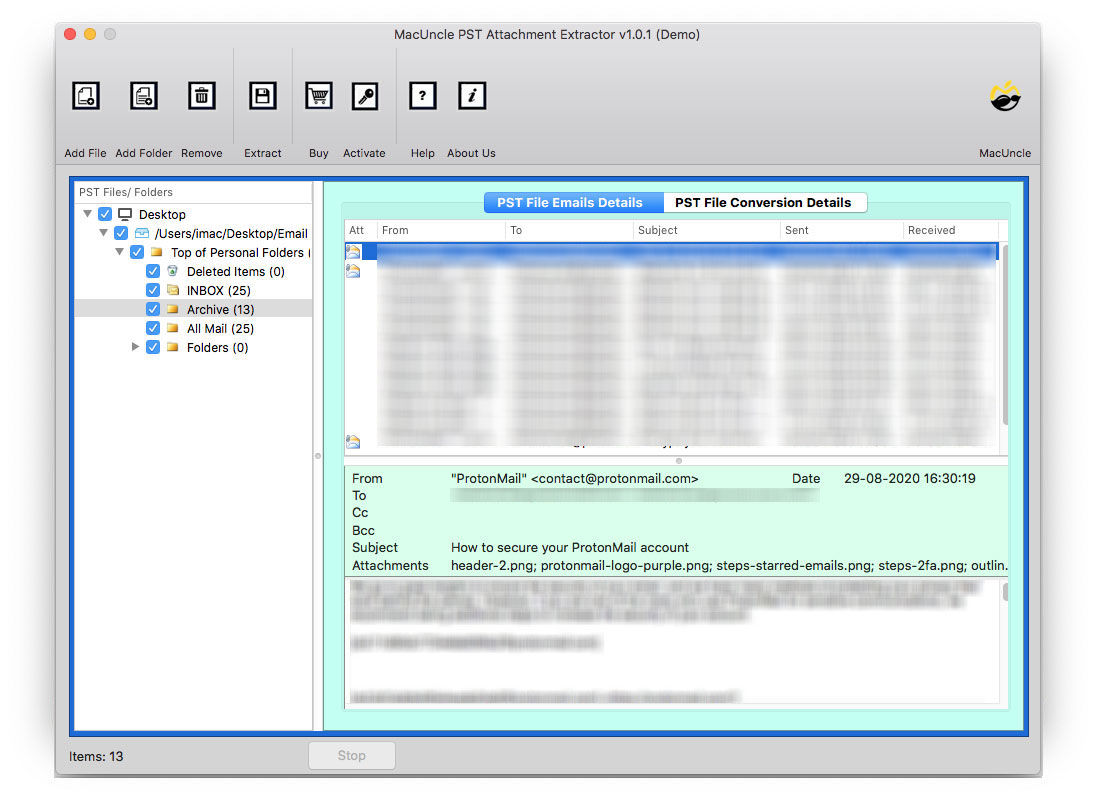Image resolution: width=1096 pixels, height=799 pixels.
Task: Switch to PST File Conversion Details tab
Action: coord(763,202)
